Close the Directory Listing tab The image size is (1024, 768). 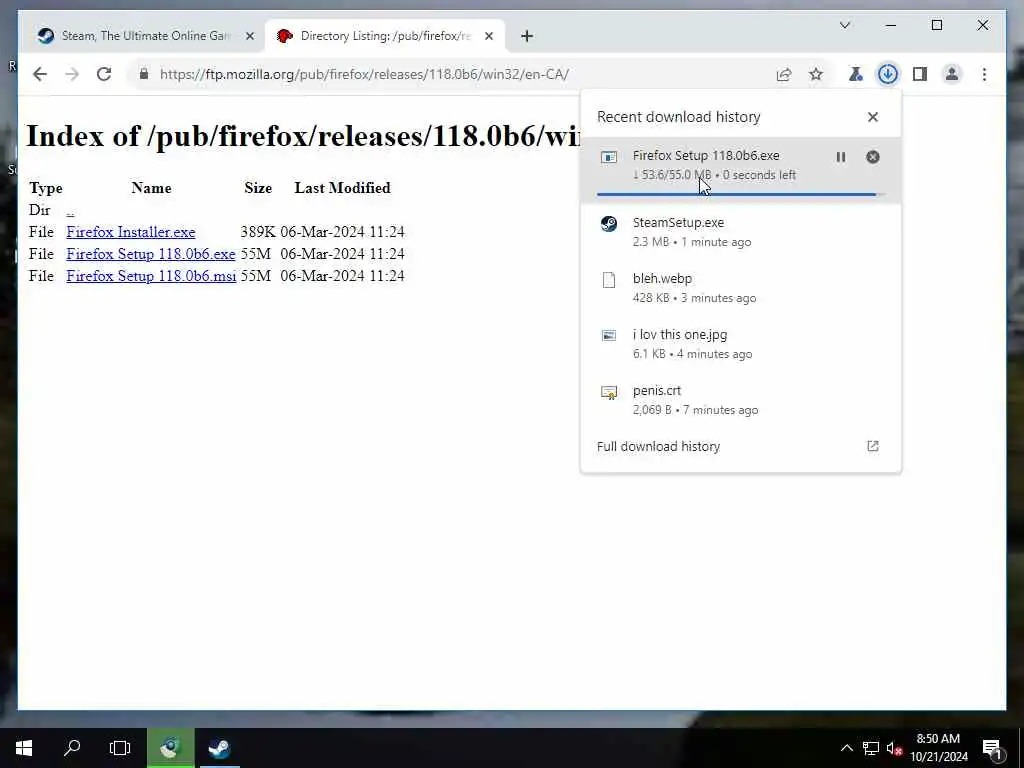point(488,36)
